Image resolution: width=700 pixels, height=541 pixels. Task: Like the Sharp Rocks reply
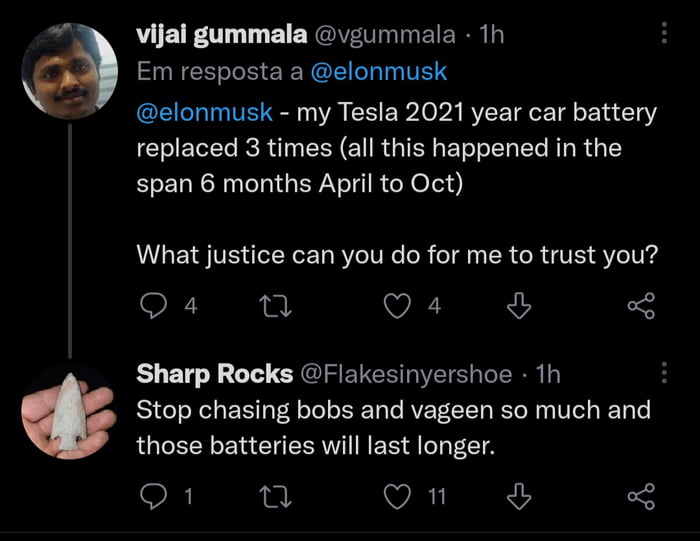click(x=399, y=495)
